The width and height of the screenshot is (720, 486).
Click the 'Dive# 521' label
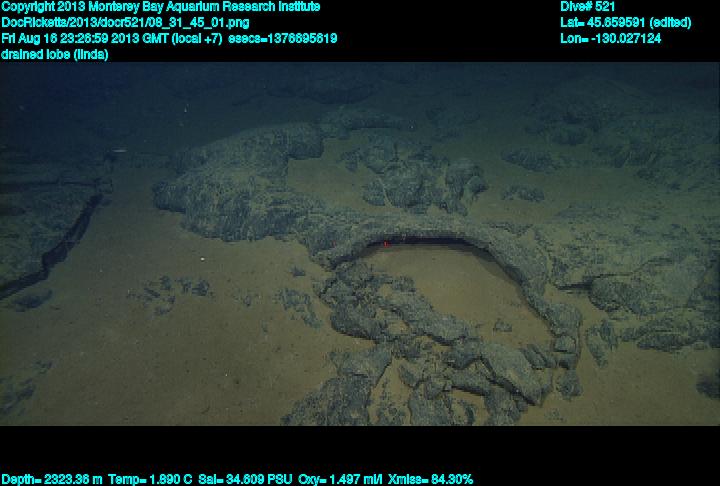(x=587, y=7)
